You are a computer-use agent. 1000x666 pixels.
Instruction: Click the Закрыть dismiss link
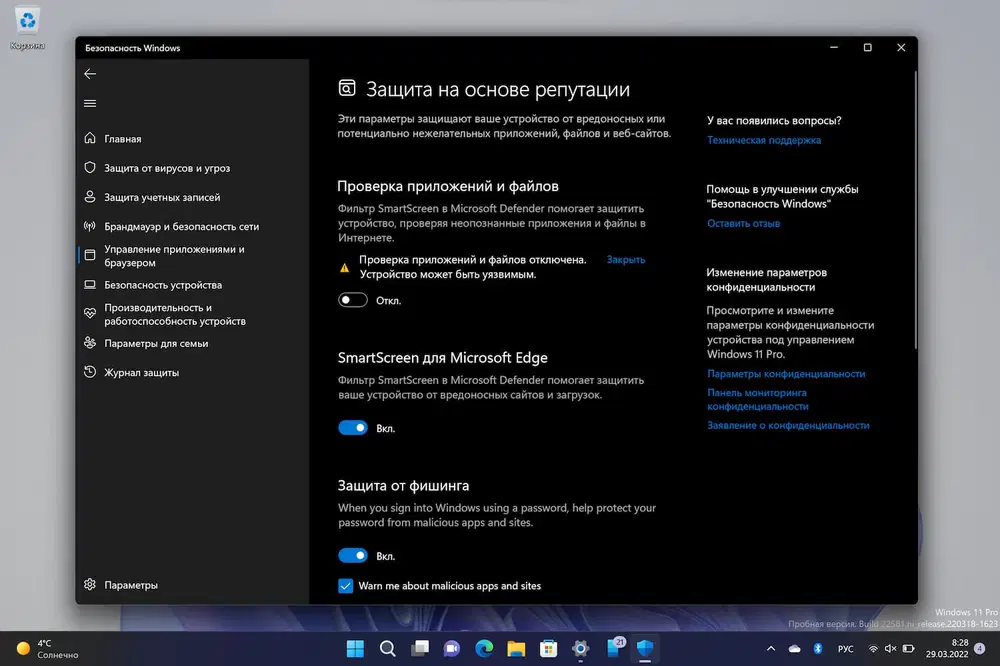pyautogui.click(x=626, y=260)
